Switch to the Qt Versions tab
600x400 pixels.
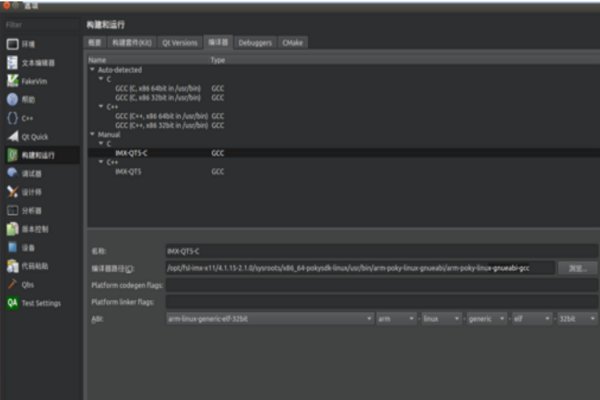(179, 43)
